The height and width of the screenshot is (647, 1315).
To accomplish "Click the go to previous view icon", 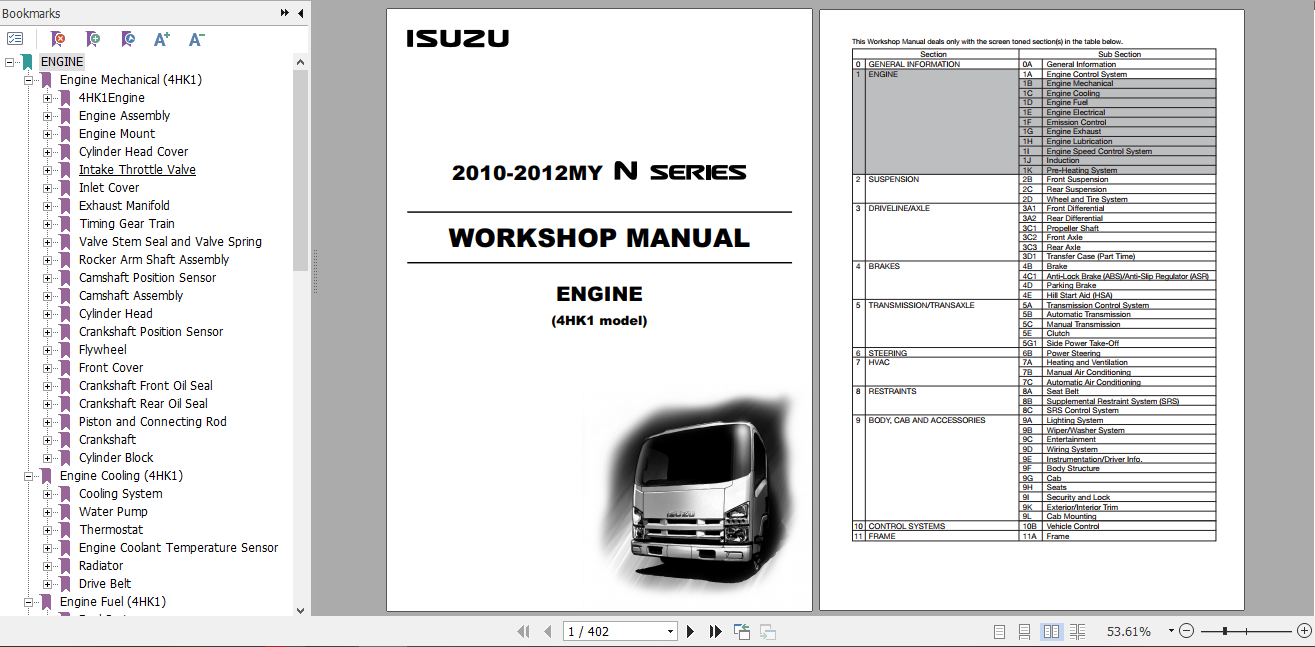I will [742, 631].
